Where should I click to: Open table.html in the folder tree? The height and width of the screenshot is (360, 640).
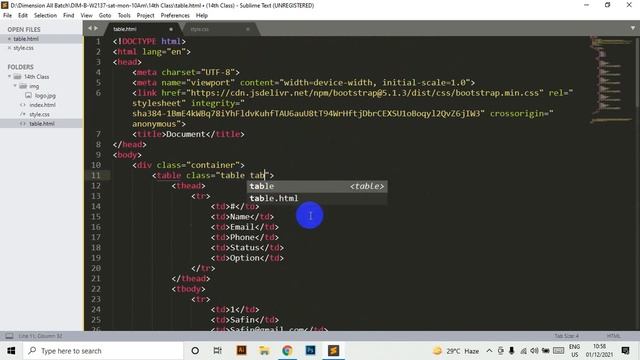point(42,124)
